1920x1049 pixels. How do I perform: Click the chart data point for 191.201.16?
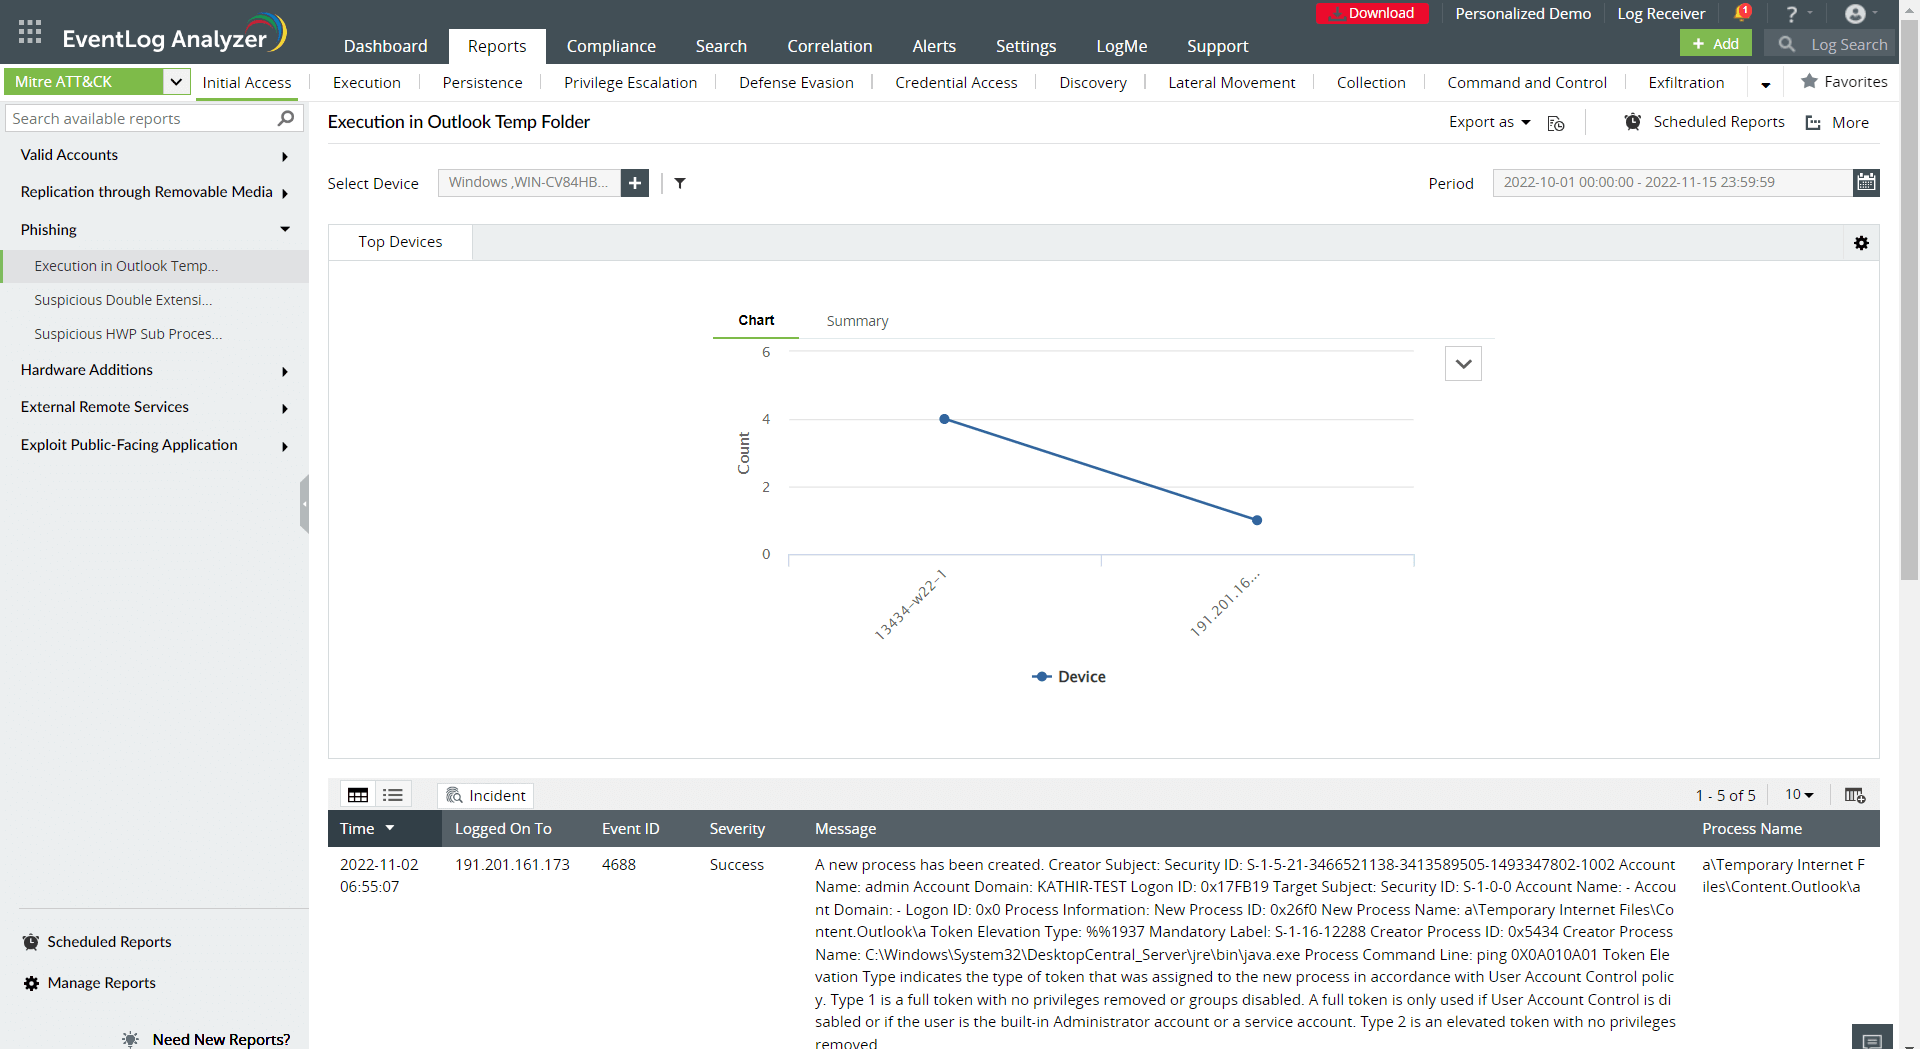click(1257, 520)
